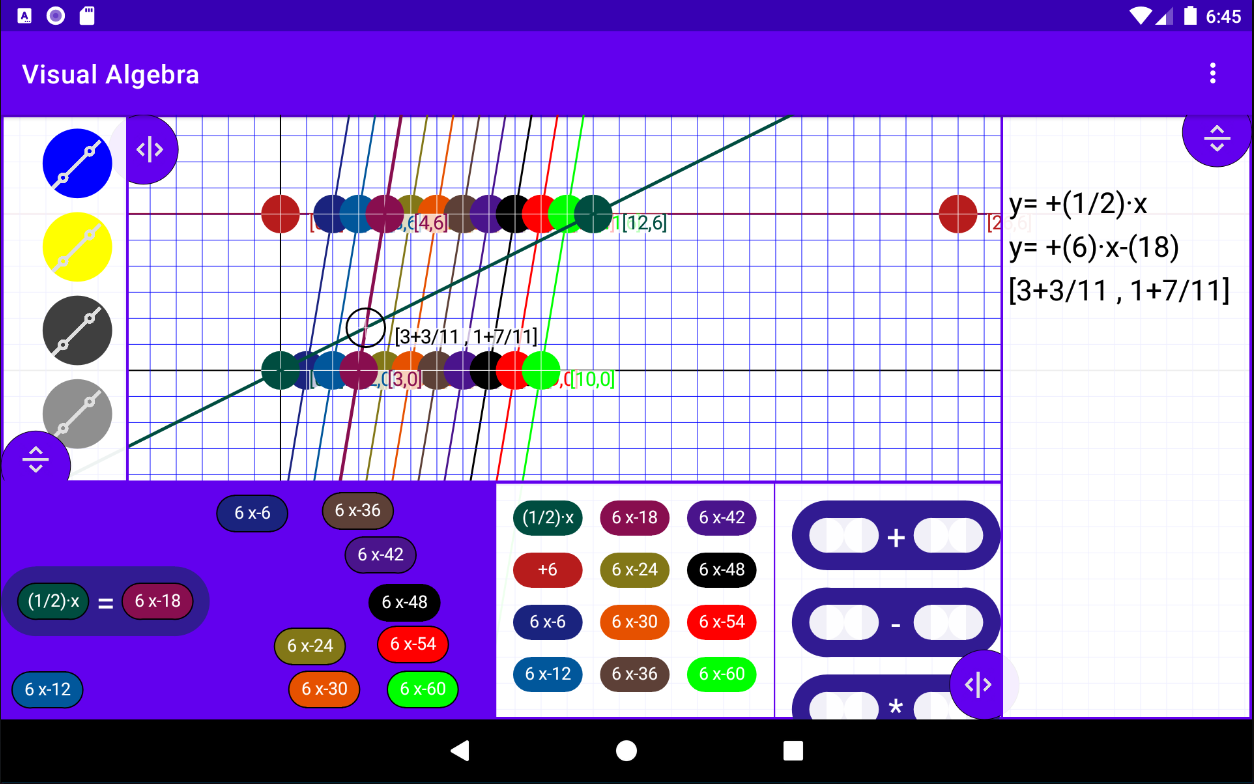Tap the Android home button
This screenshot has height=784, width=1254.
point(627,750)
